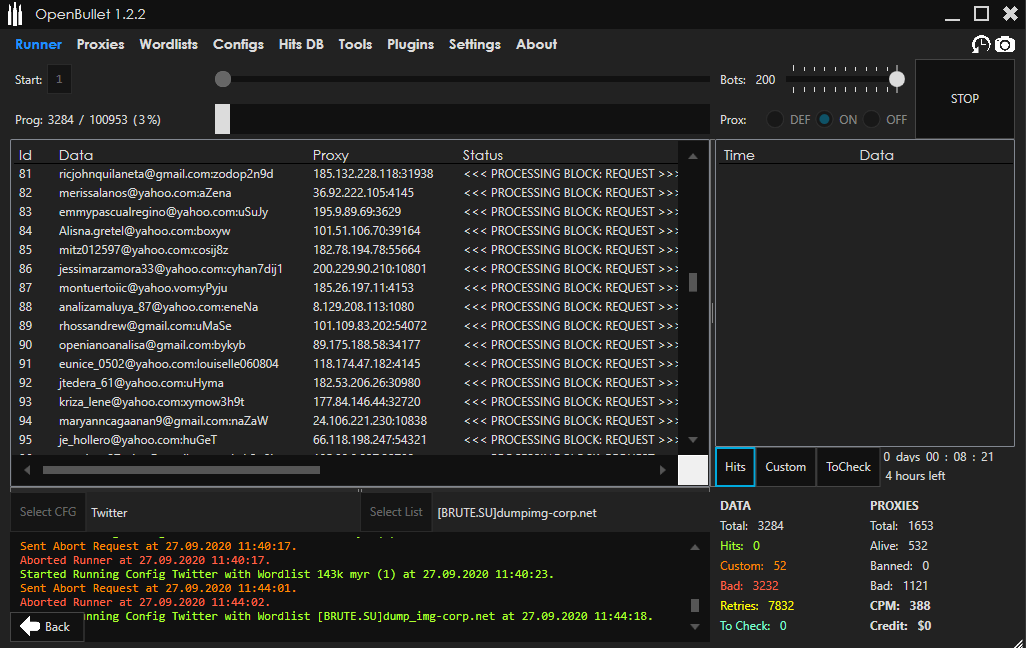Click the '[BRUTE.SU]dumpimg-corp.net' wordlist name
Image resolution: width=1026 pixels, height=648 pixels.
pos(517,513)
